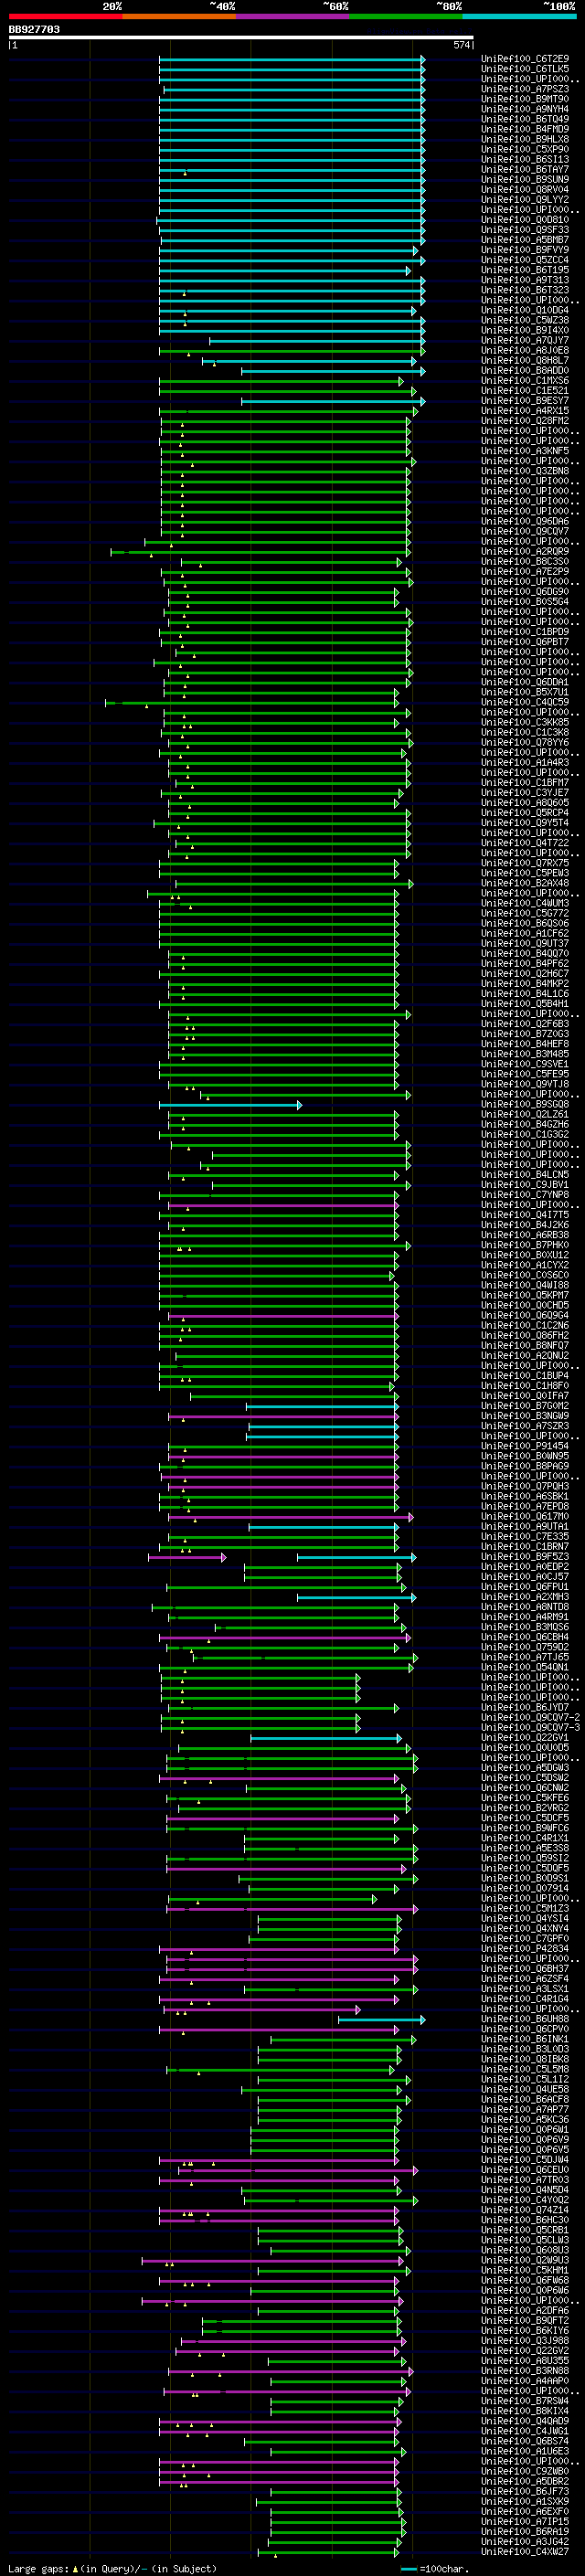Viewport: 585px width, 2576px height.
Task: Select the UniRef100_Q617M0 entry
Action: click(525, 1516)
